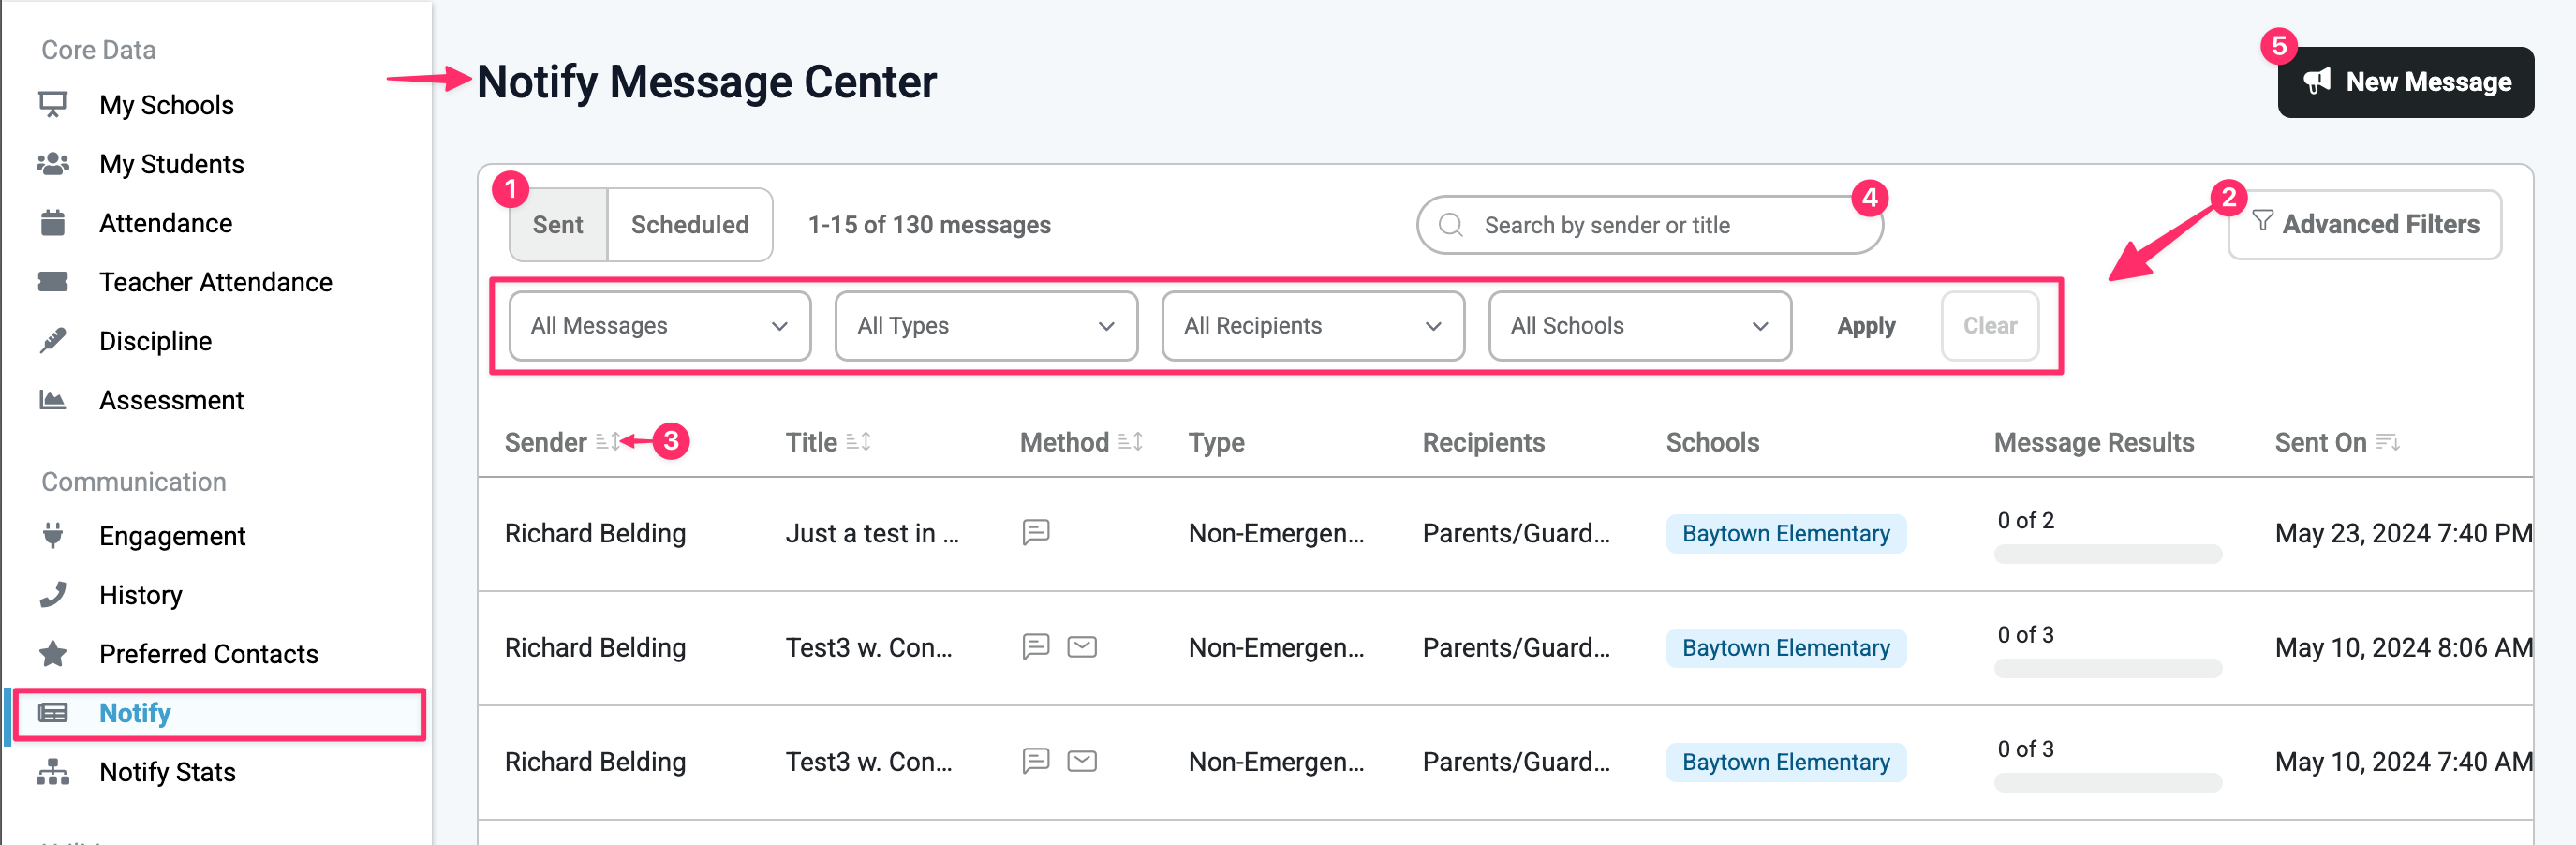
Task: Clear the message filters
Action: tap(1989, 326)
